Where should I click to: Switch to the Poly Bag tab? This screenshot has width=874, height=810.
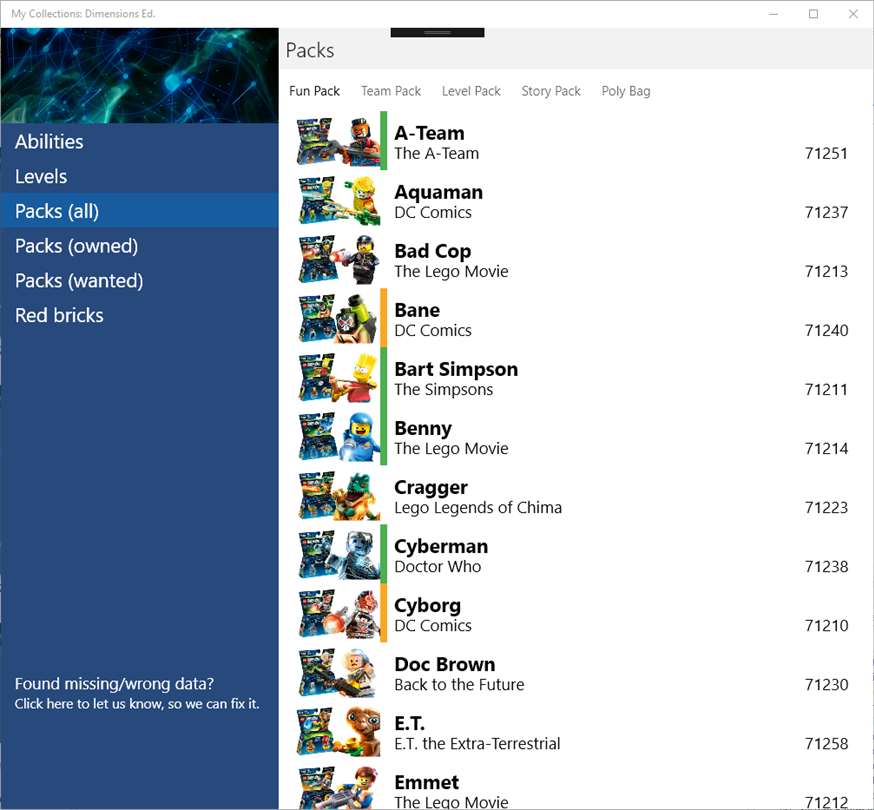point(626,91)
